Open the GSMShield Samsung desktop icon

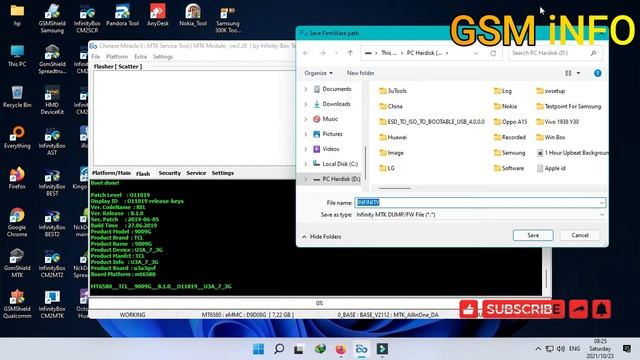[52, 18]
